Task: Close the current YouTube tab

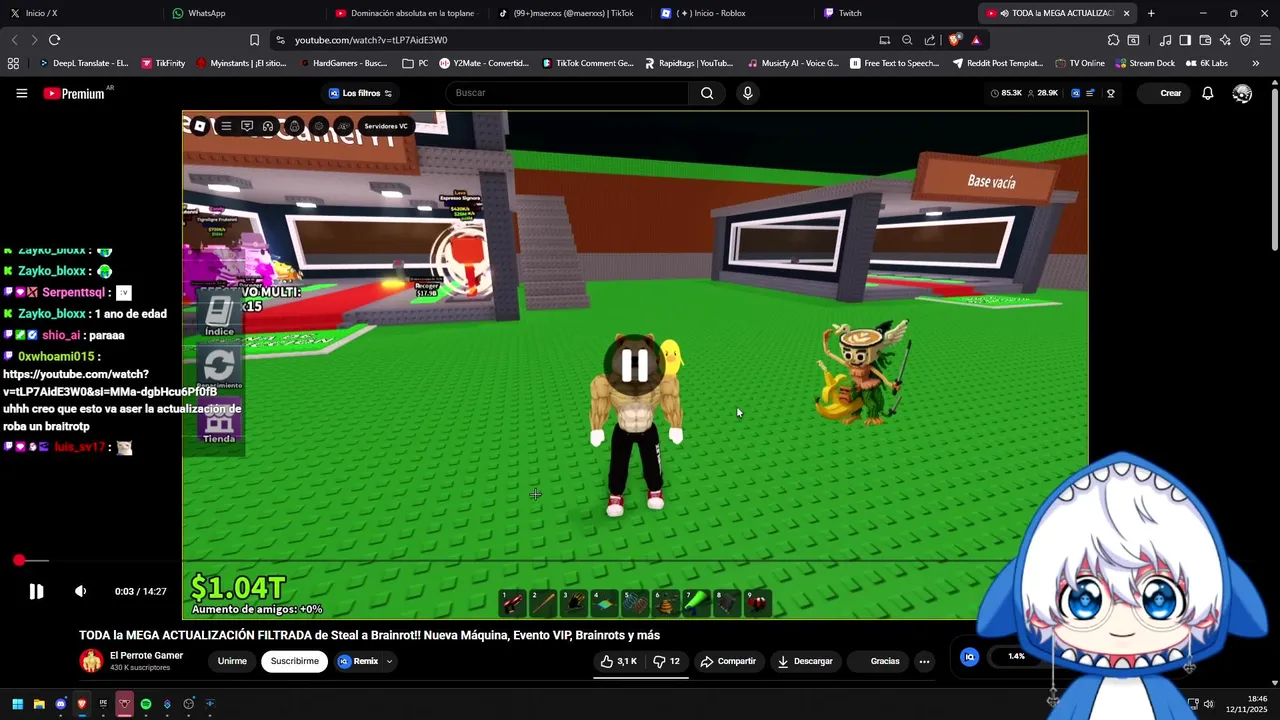Action: pyautogui.click(x=1127, y=13)
